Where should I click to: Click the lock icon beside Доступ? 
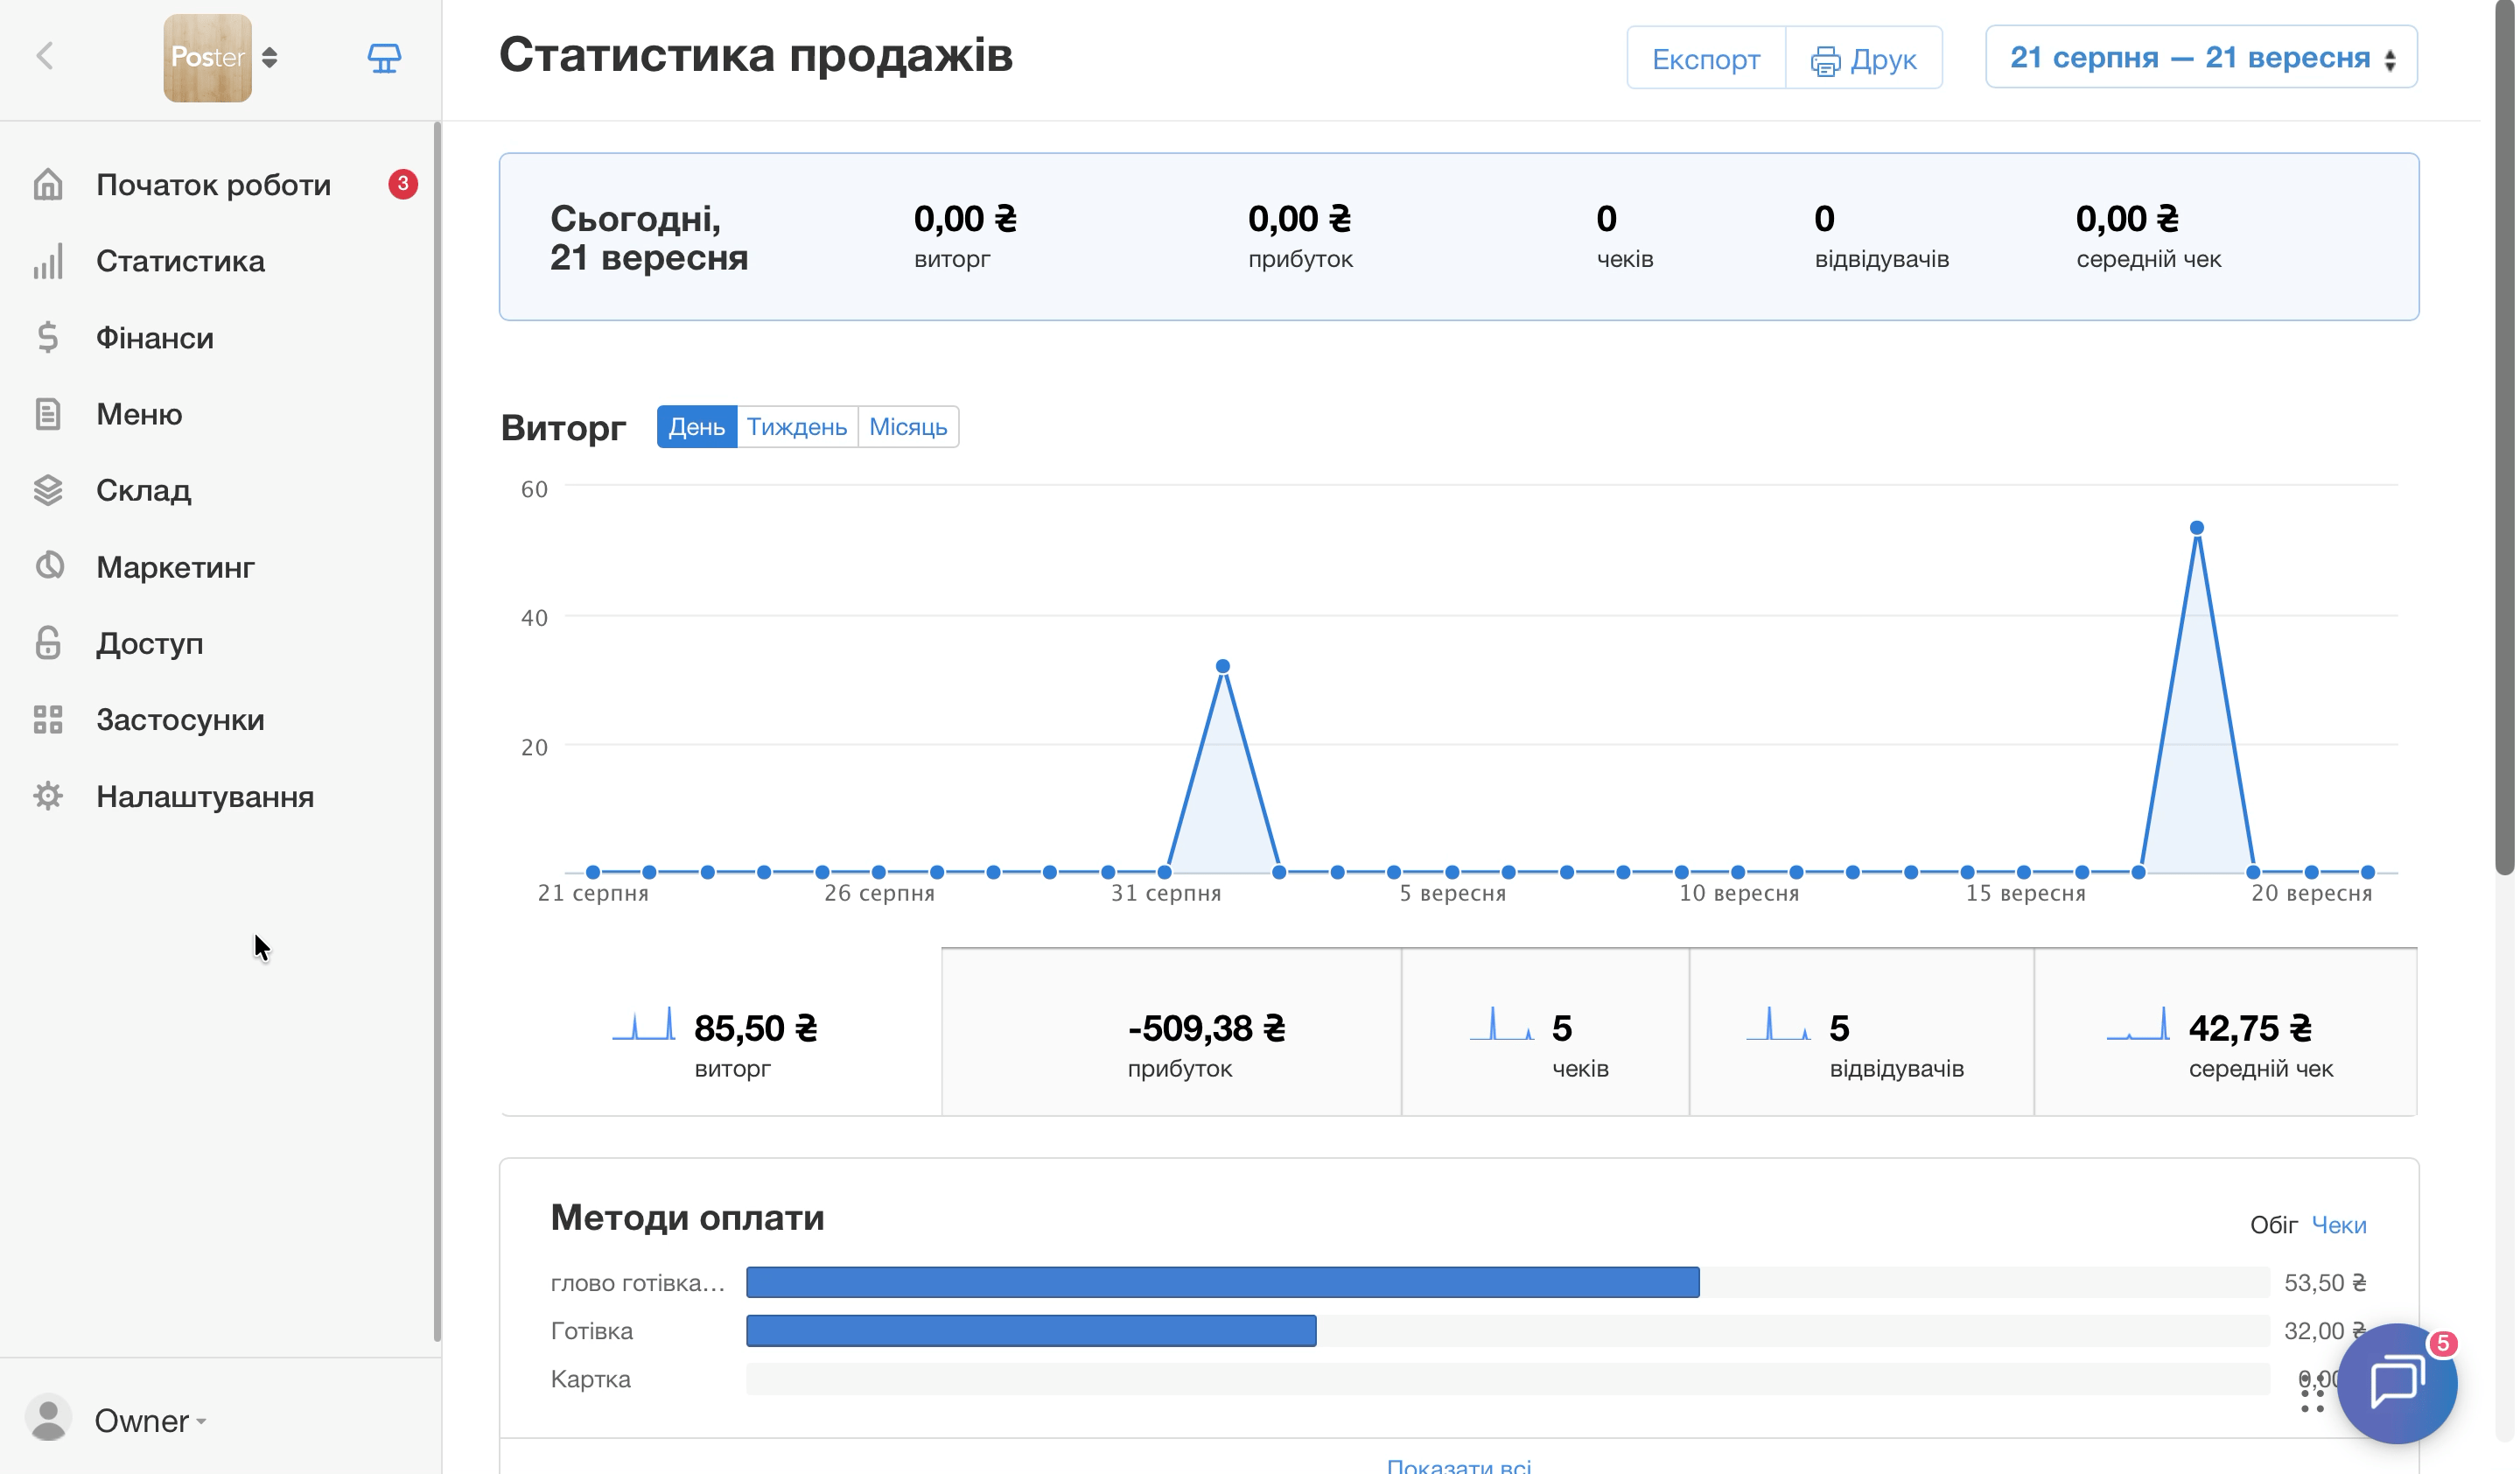point(48,643)
